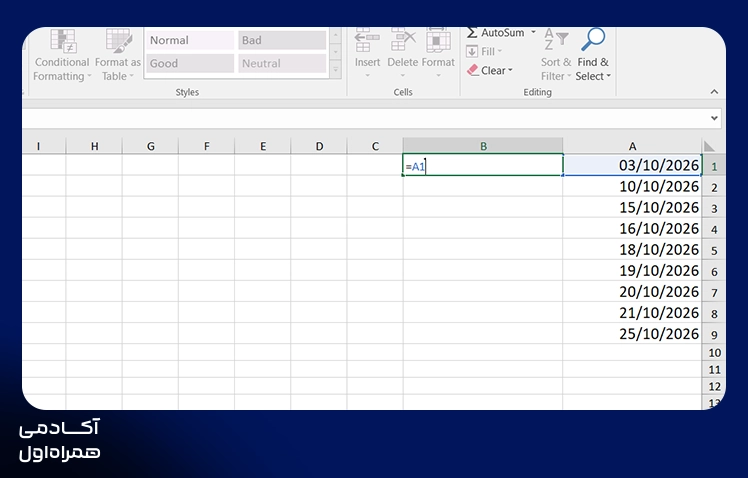Select cell with 19/10/2026
Viewport: 748px width, 478px height.
coord(632,270)
